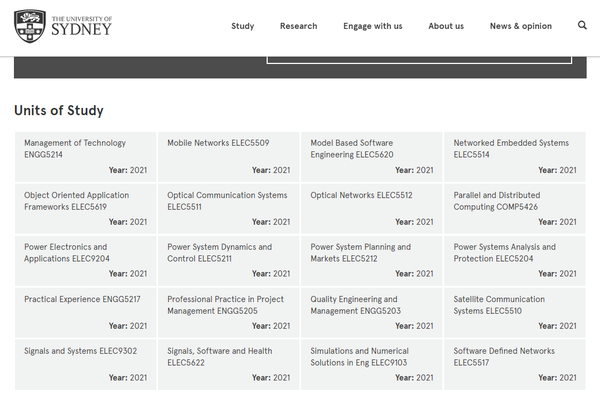Open Power System Dynamics and Control ELEC5211
Image resolution: width=600 pixels, height=410 pixels.
[229, 261]
